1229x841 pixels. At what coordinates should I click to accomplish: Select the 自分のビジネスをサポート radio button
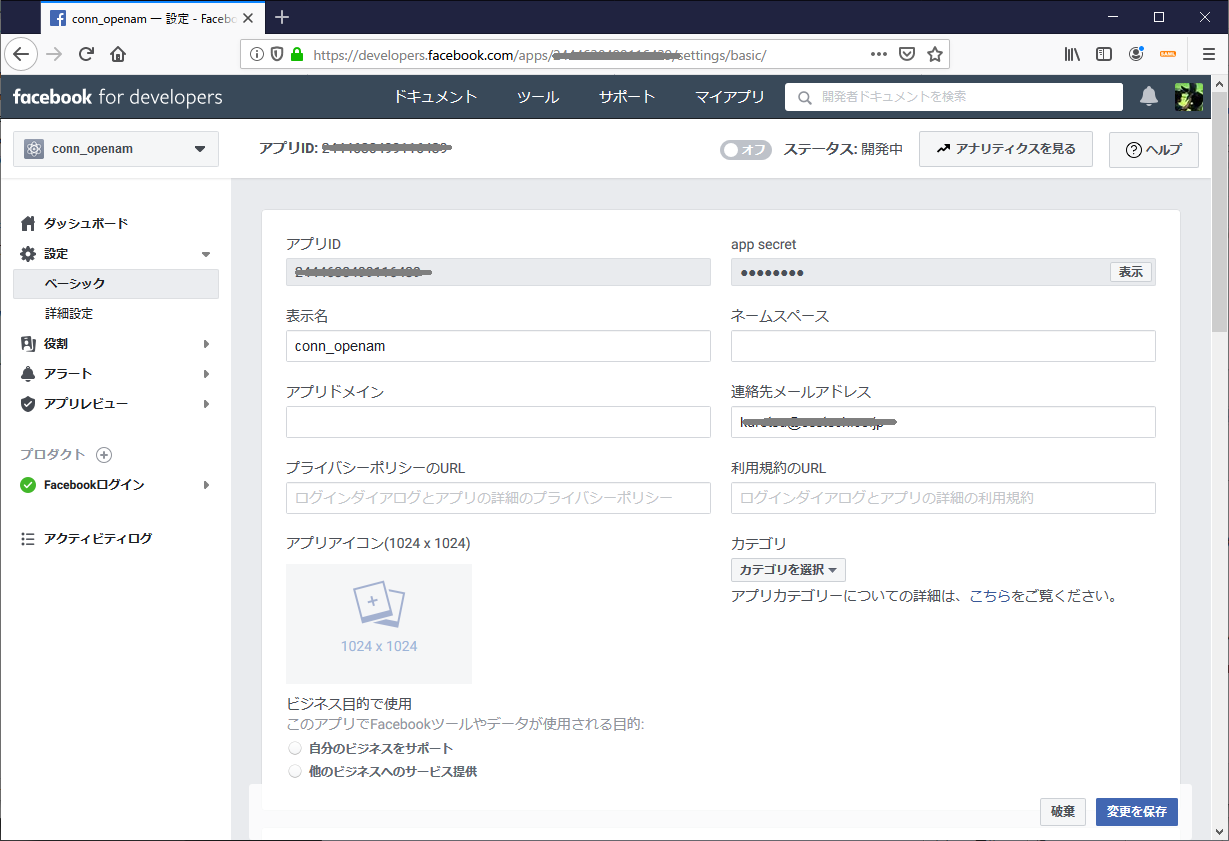point(295,747)
